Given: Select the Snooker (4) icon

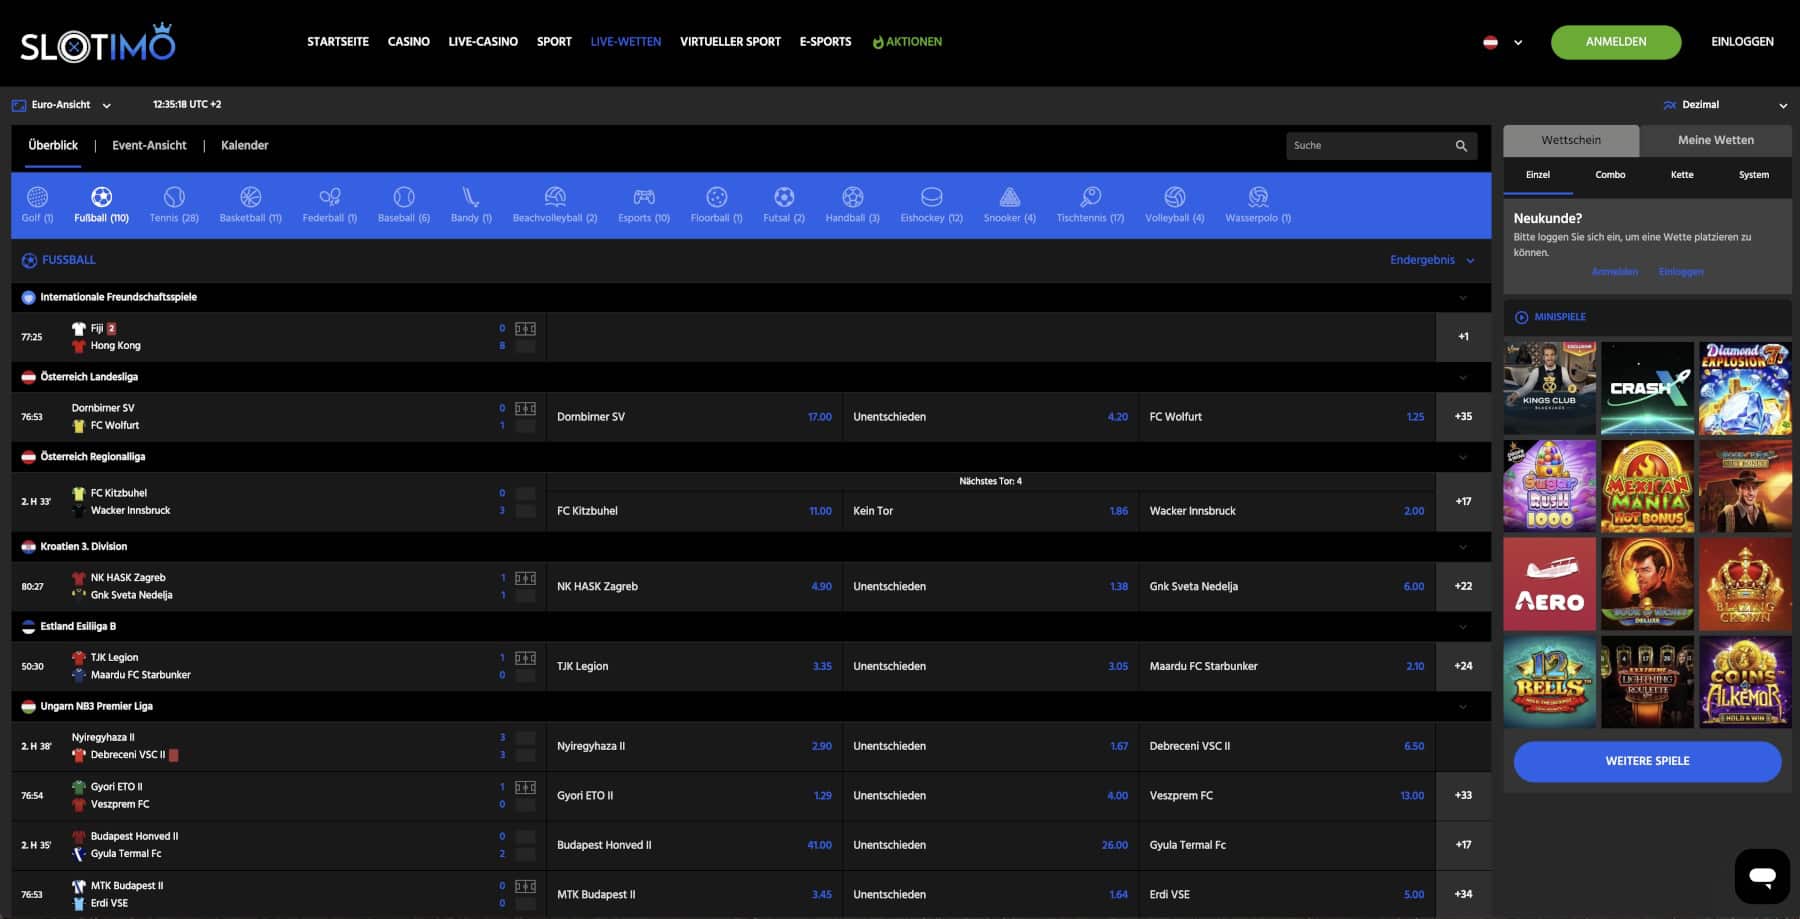Looking at the screenshot, I should coord(1010,197).
